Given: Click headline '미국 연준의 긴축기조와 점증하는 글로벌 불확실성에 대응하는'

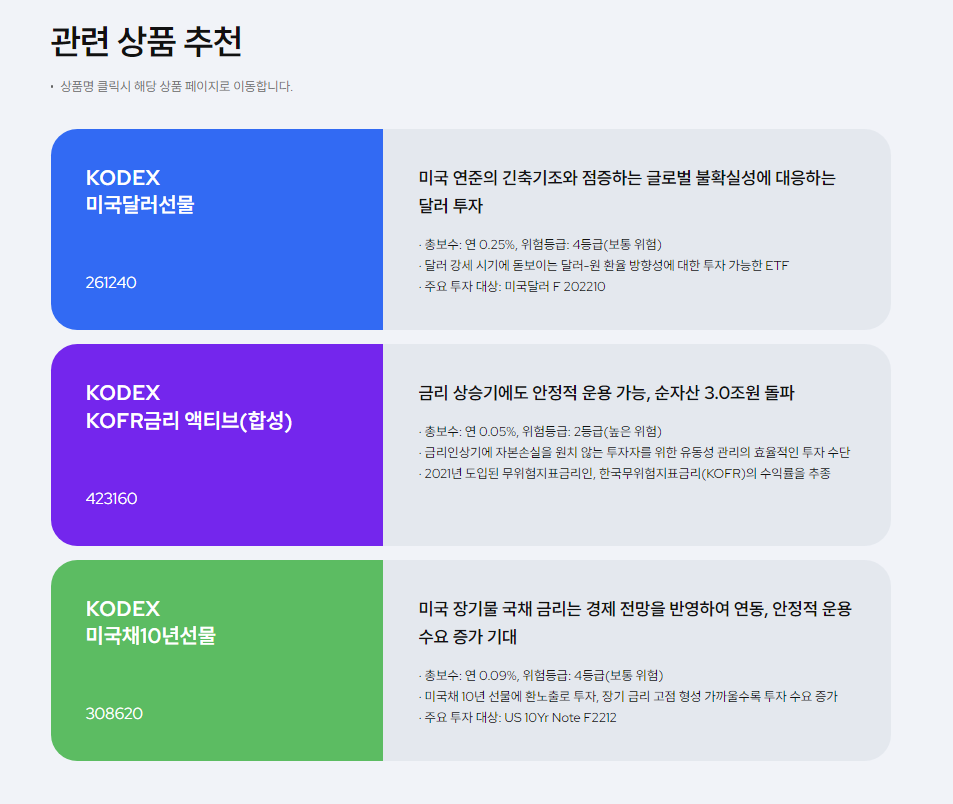Looking at the screenshot, I should 627,178.
